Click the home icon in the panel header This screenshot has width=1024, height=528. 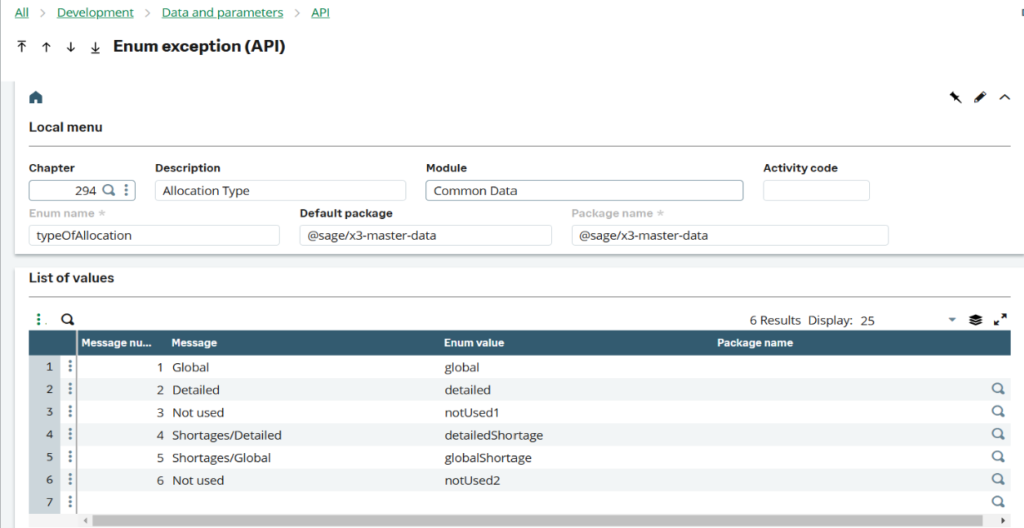(x=36, y=97)
